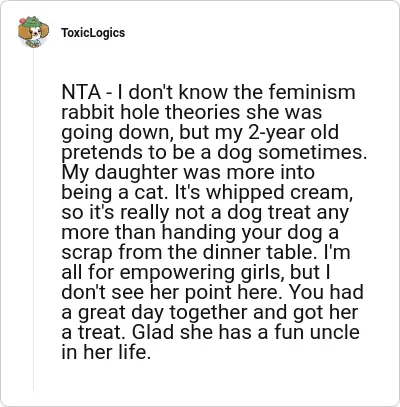This screenshot has height=407, width=400.
Task: Click the text line starting 'rabbit hole theories'
Action: [x=192, y=112]
